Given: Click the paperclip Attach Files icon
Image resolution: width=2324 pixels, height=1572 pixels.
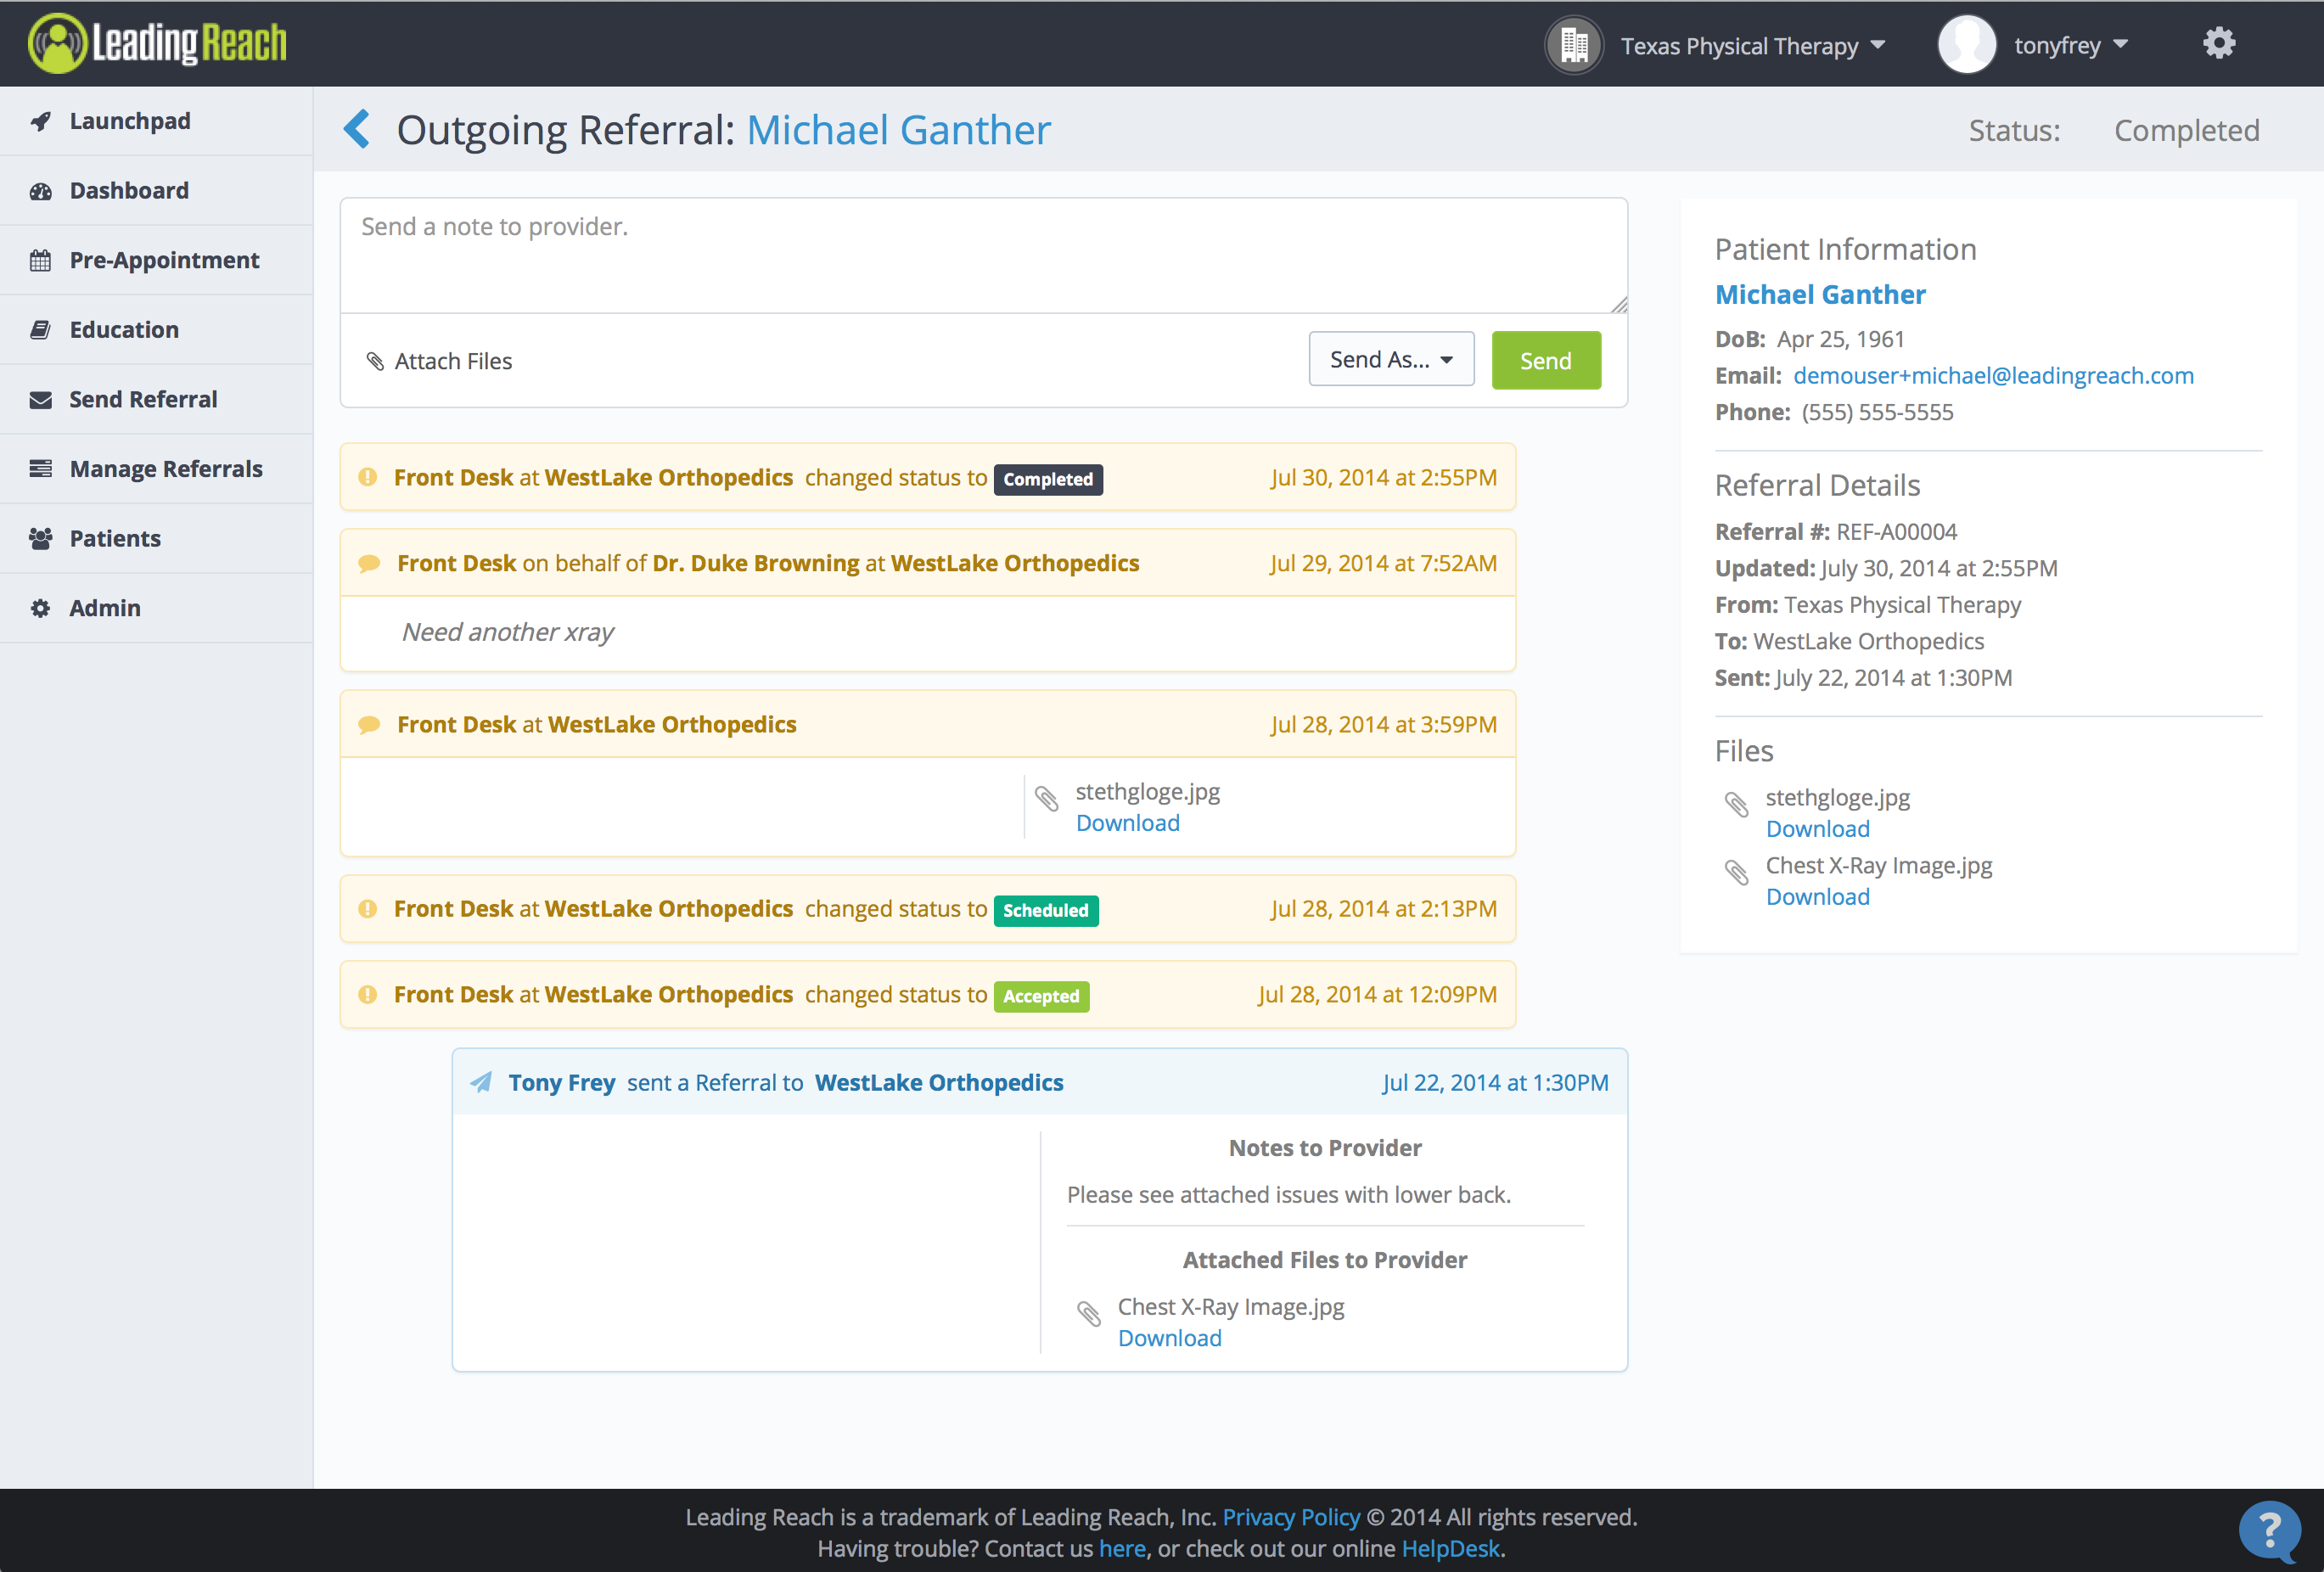Looking at the screenshot, I should (376, 361).
